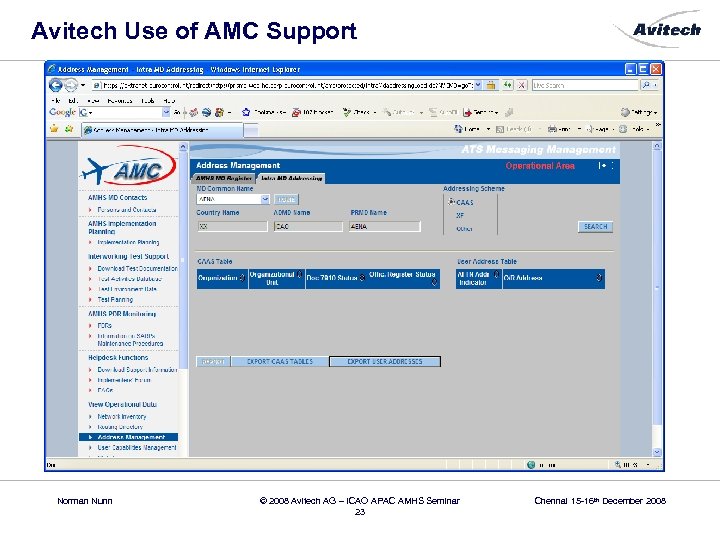Click the Page icon in command bar
The height and width of the screenshot is (540, 720).
[x=591, y=129]
